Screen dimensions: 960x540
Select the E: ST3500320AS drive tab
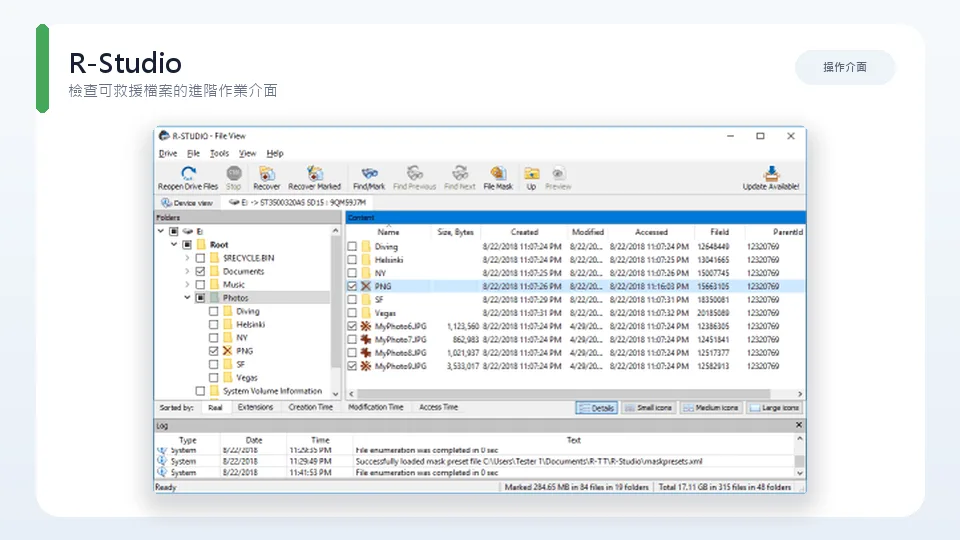297,203
